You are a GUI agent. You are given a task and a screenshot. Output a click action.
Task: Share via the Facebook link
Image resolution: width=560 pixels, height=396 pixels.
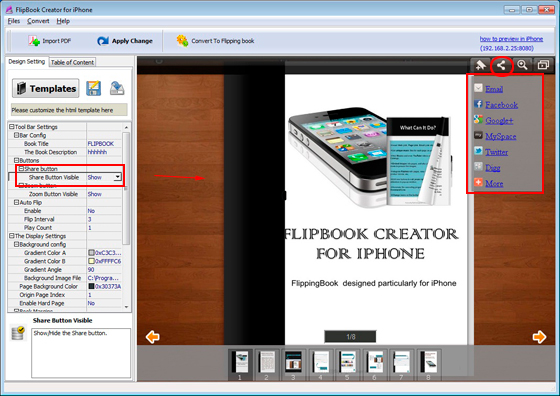point(501,105)
